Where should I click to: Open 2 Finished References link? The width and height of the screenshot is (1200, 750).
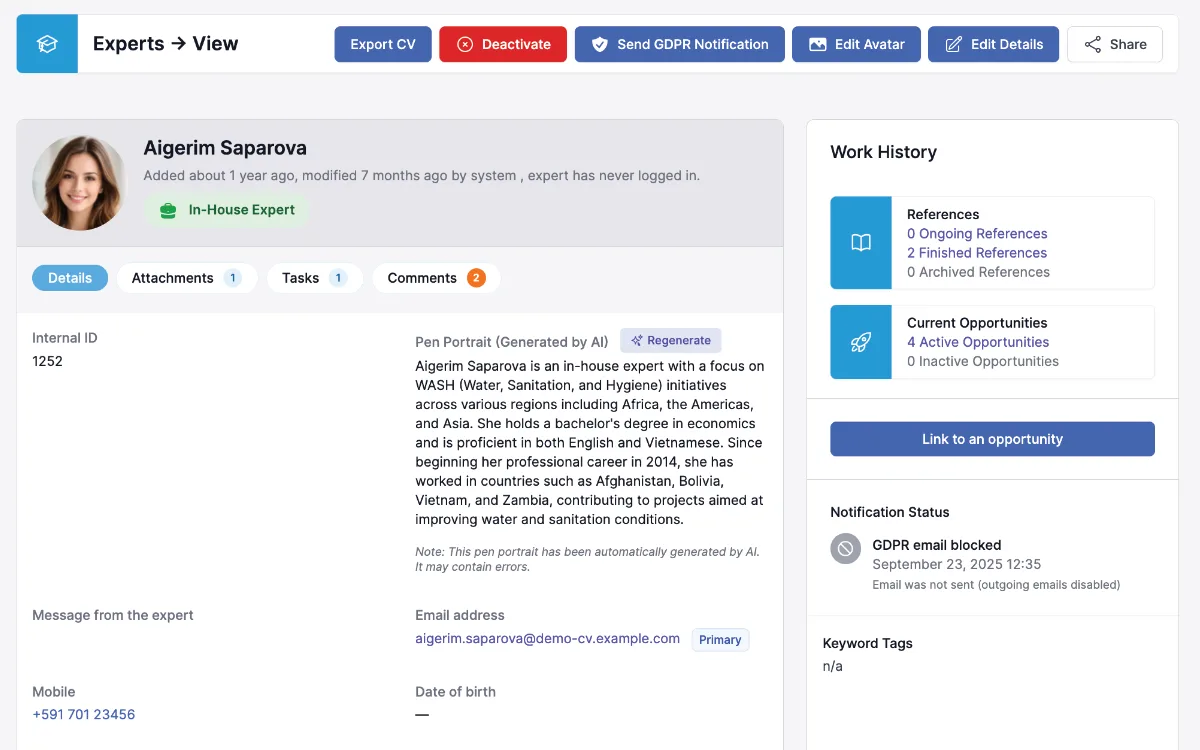(x=977, y=253)
